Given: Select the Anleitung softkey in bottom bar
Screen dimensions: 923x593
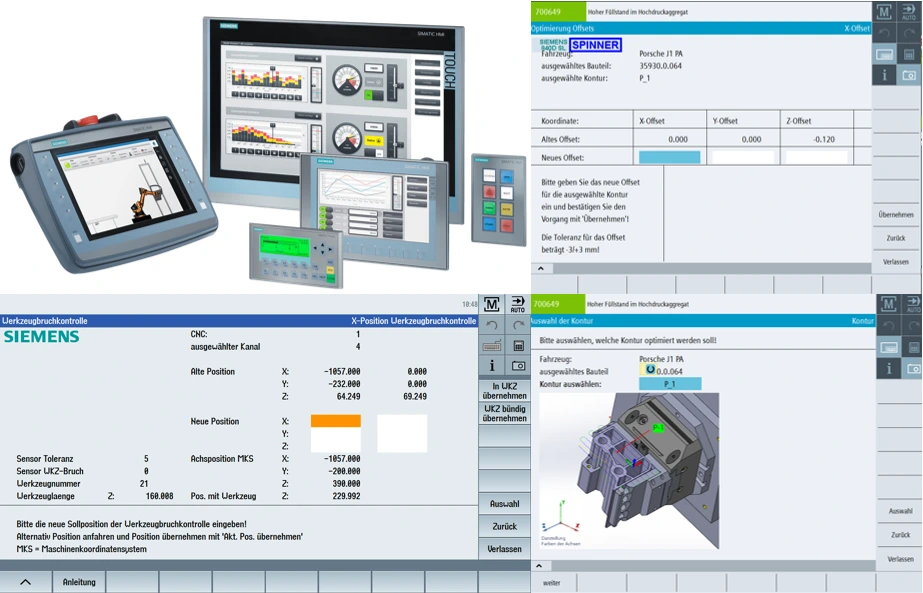Looking at the screenshot, I should [79, 582].
